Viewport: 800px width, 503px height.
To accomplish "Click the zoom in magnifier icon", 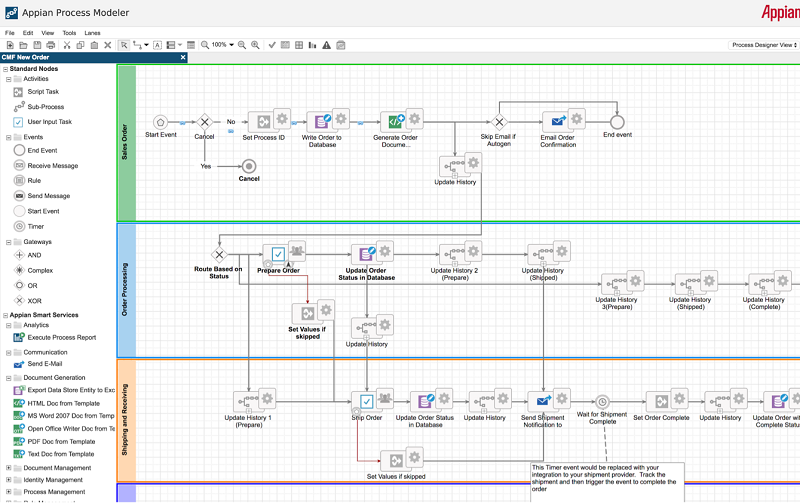I will pos(255,45).
